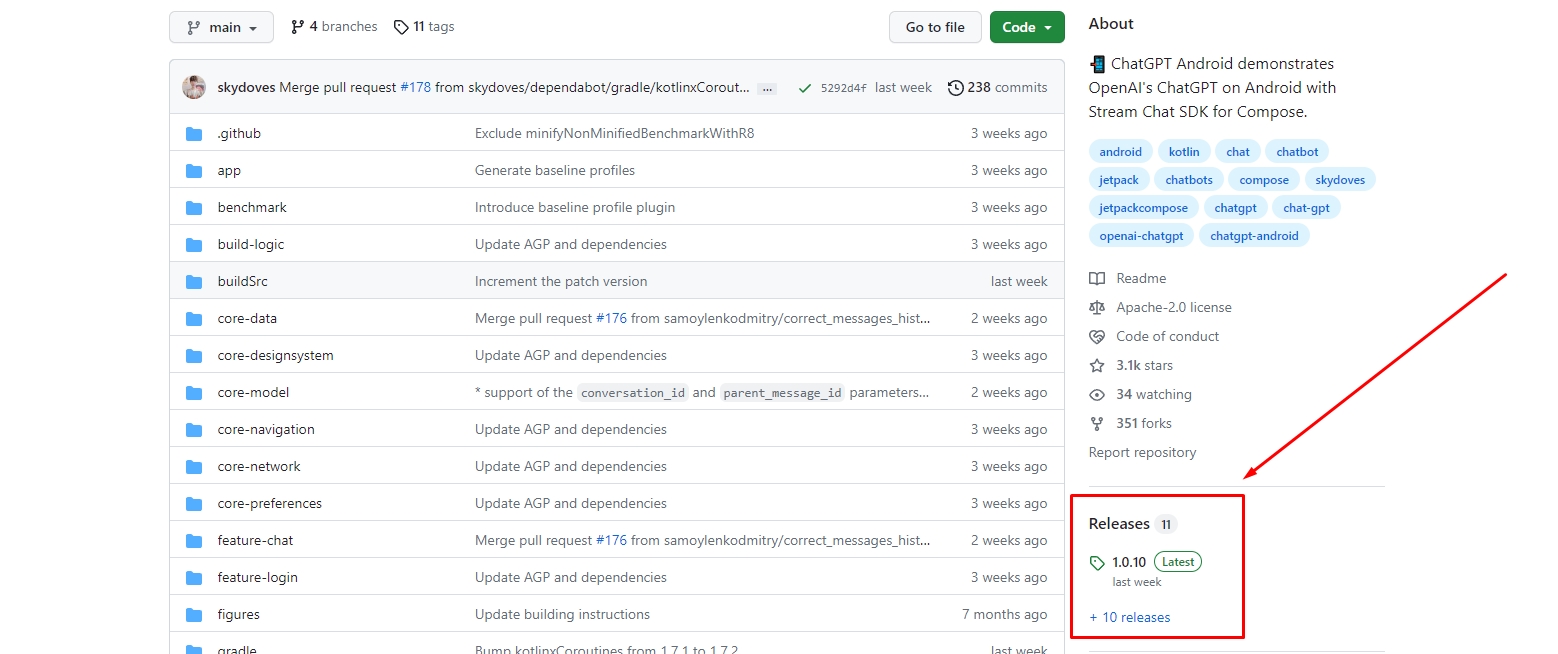Open the .github folder name

coord(239,133)
